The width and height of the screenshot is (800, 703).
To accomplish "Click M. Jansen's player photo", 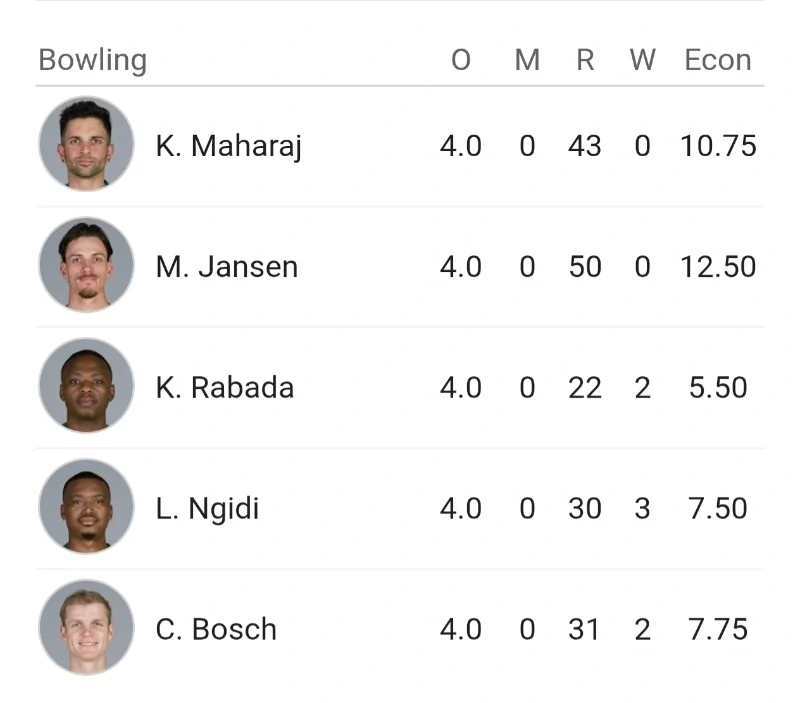I will [86, 266].
